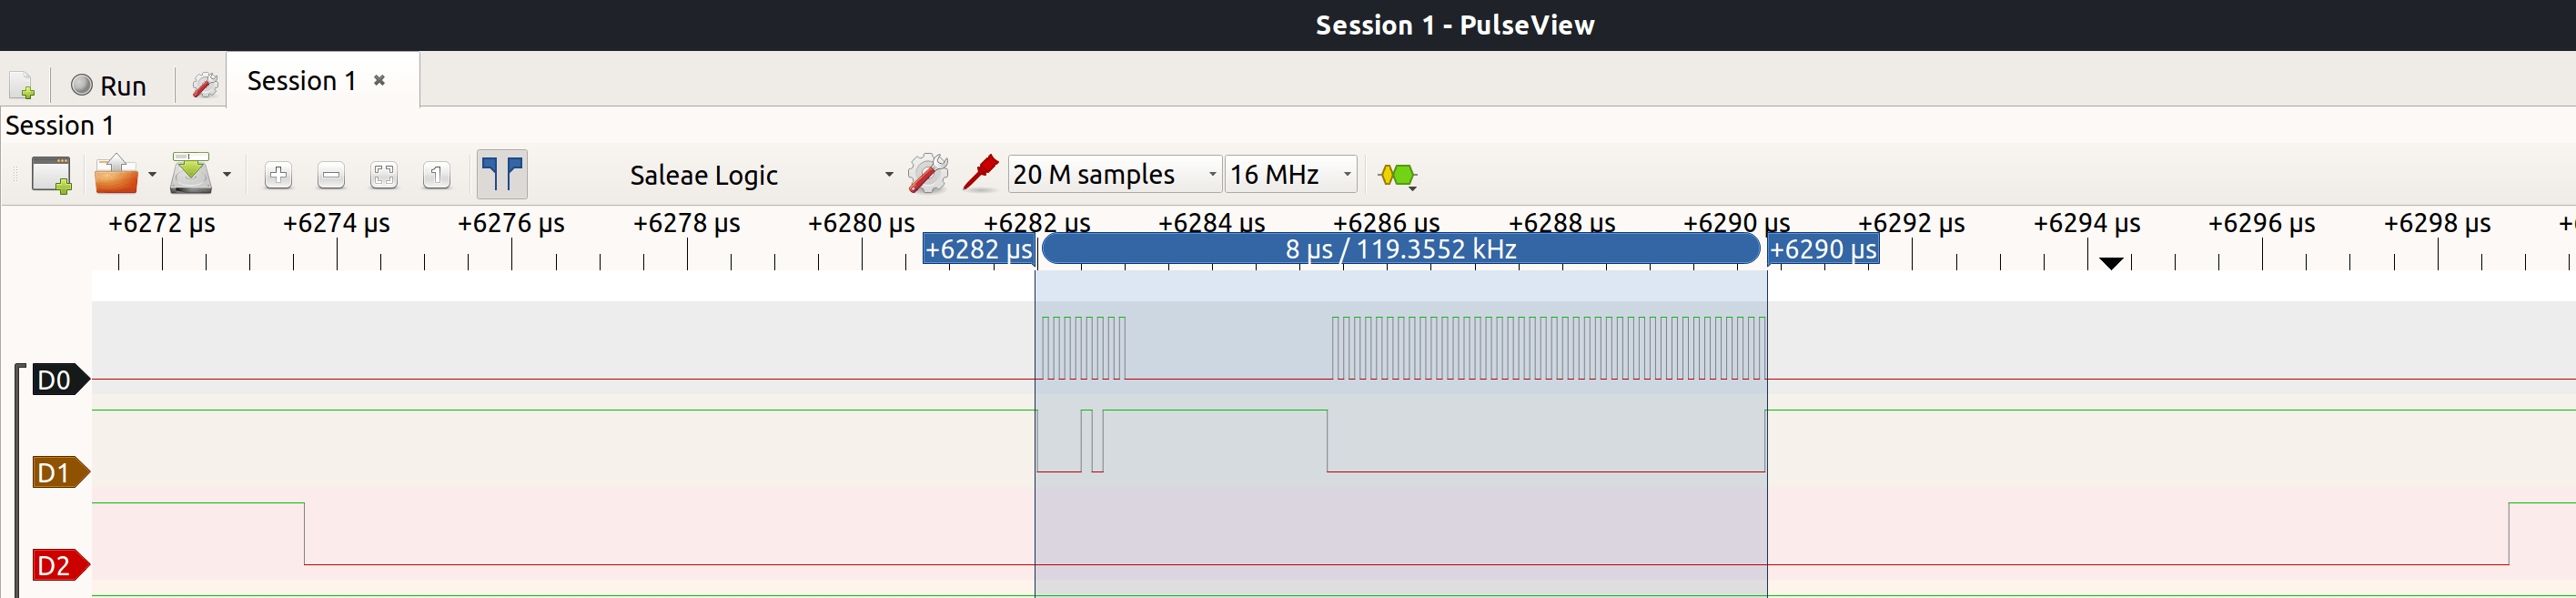The height and width of the screenshot is (598, 2576).
Task: Toggle the cursors display off
Action: pyautogui.click(x=502, y=173)
